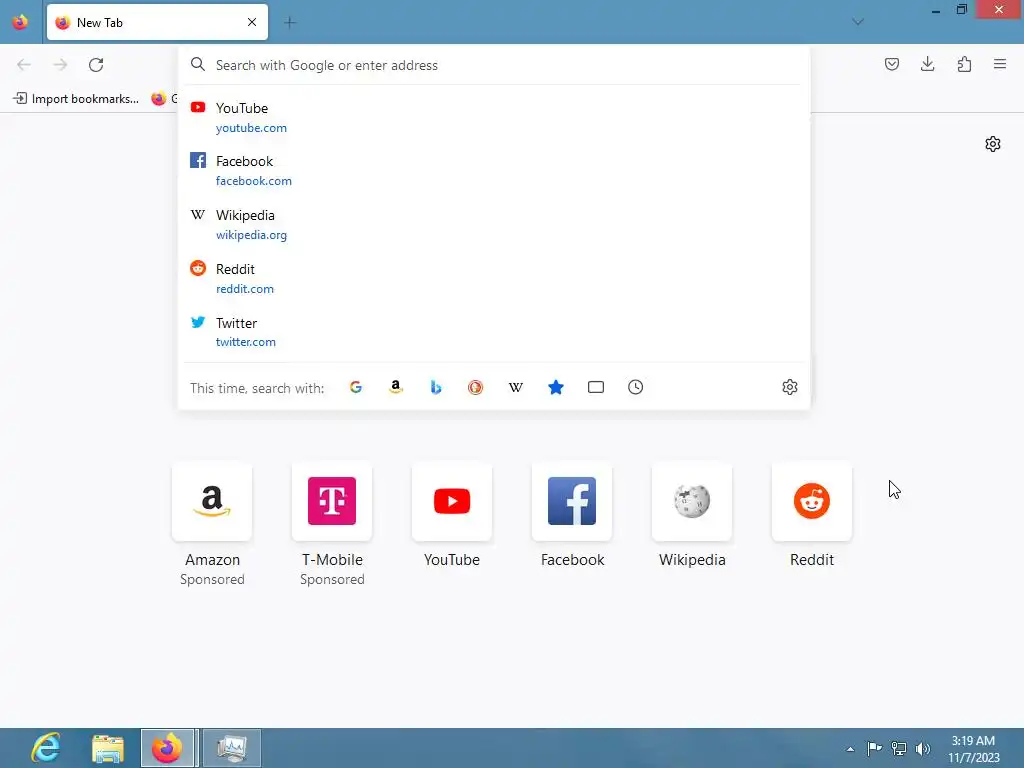Select the New Tab tab
Screen dimensions: 1024x768
pos(157,22)
